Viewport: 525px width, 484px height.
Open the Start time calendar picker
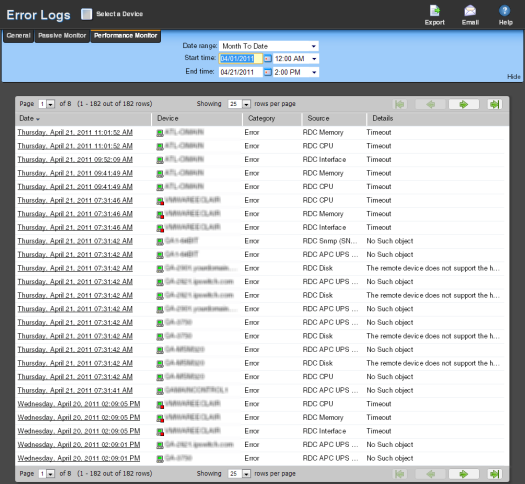pos(267,59)
